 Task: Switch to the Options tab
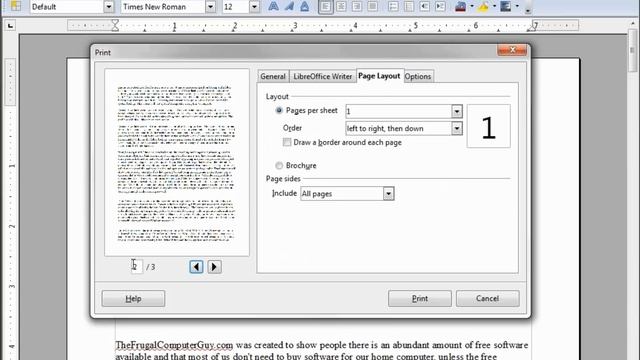(x=418, y=77)
